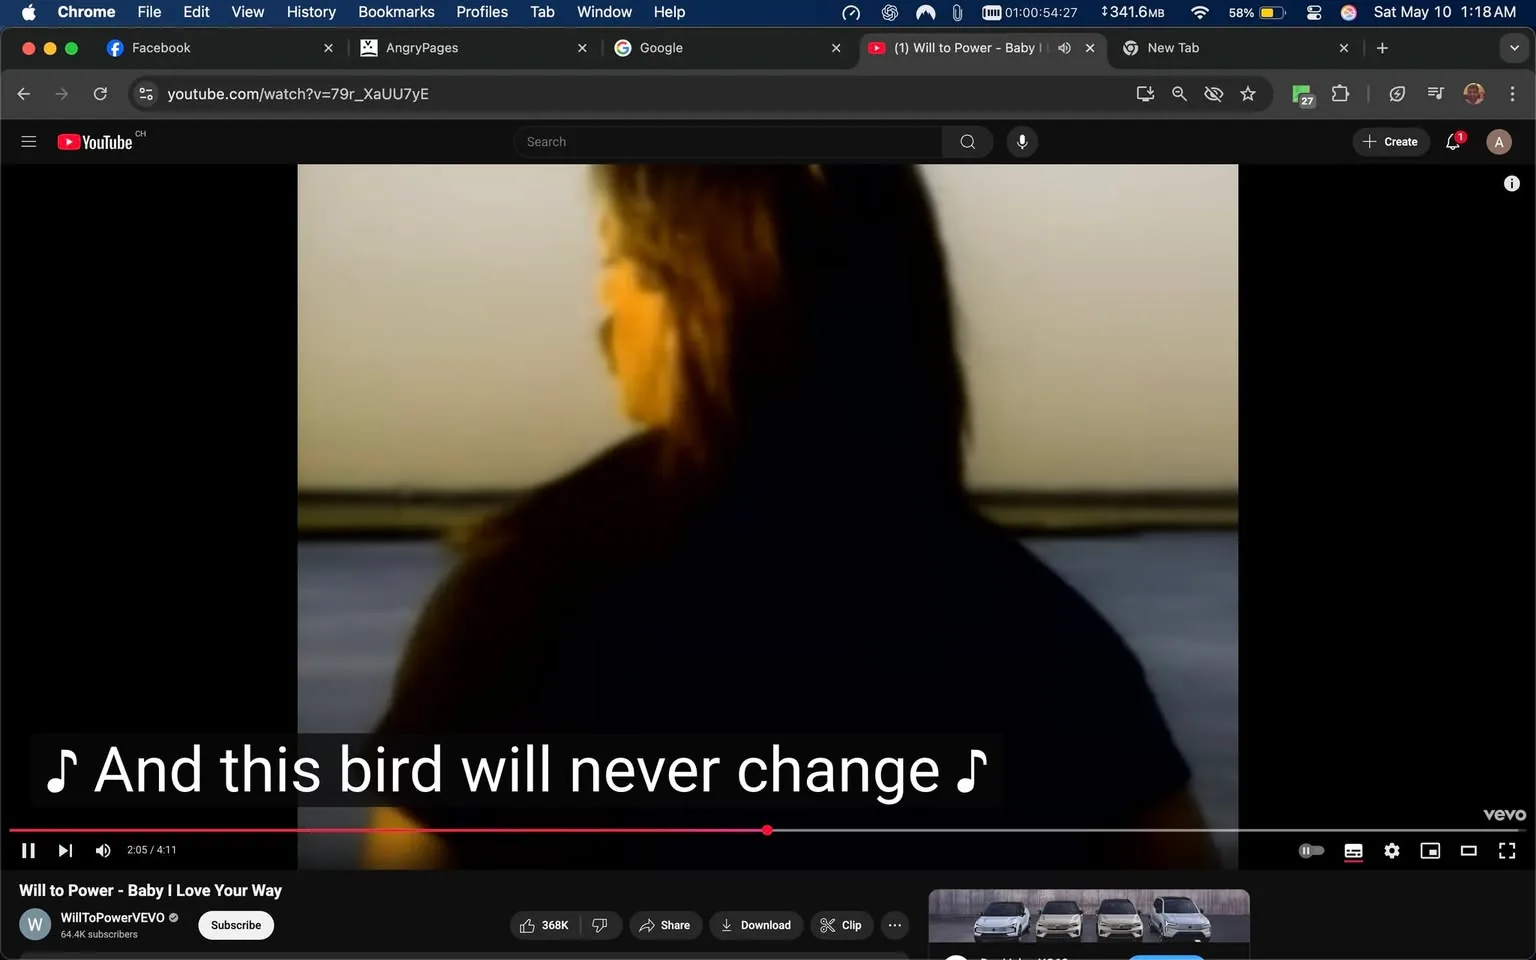
Task: Toggle the ambient mode switch
Action: [x=1311, y=850]
